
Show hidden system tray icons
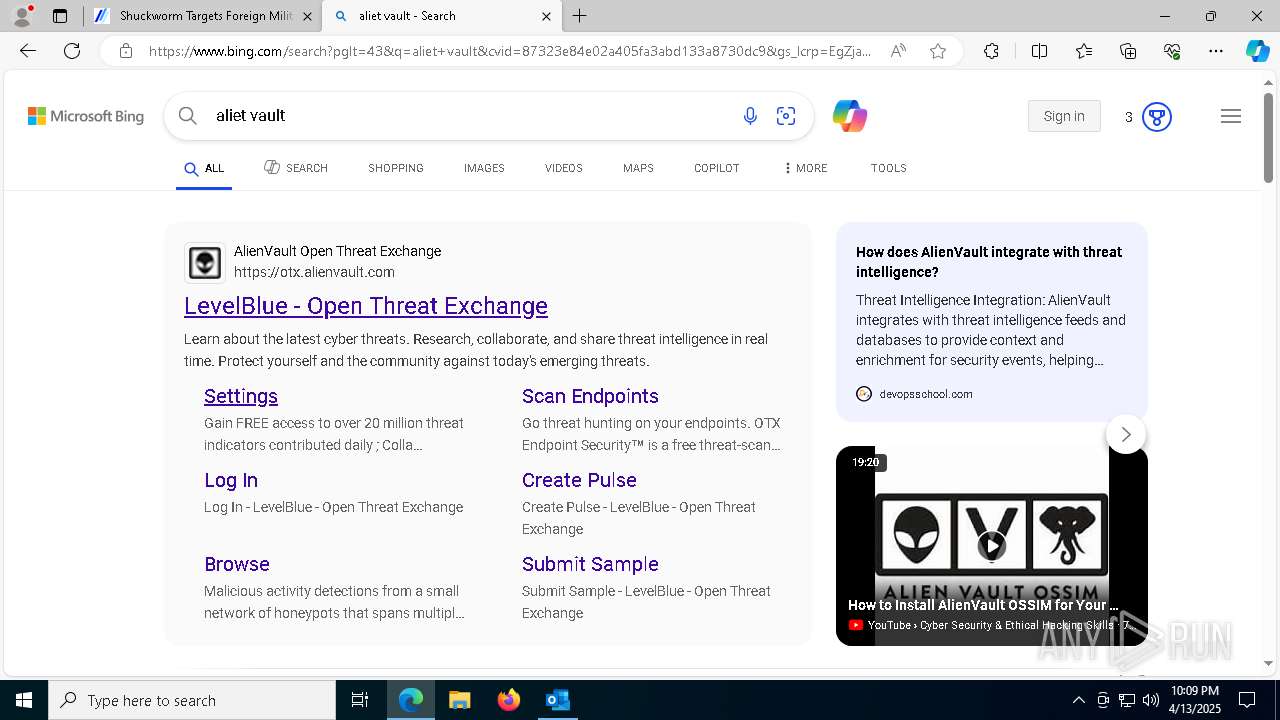1078,700
